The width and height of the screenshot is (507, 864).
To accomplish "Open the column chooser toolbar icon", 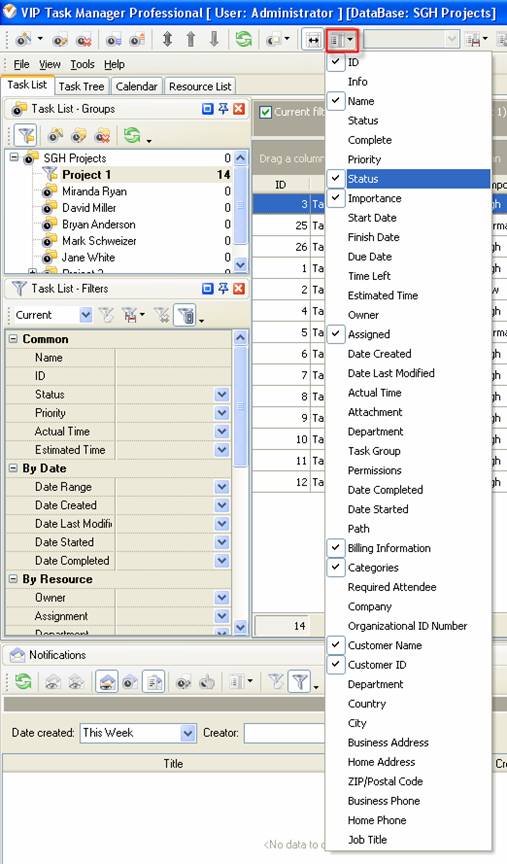I will point(342,40).
